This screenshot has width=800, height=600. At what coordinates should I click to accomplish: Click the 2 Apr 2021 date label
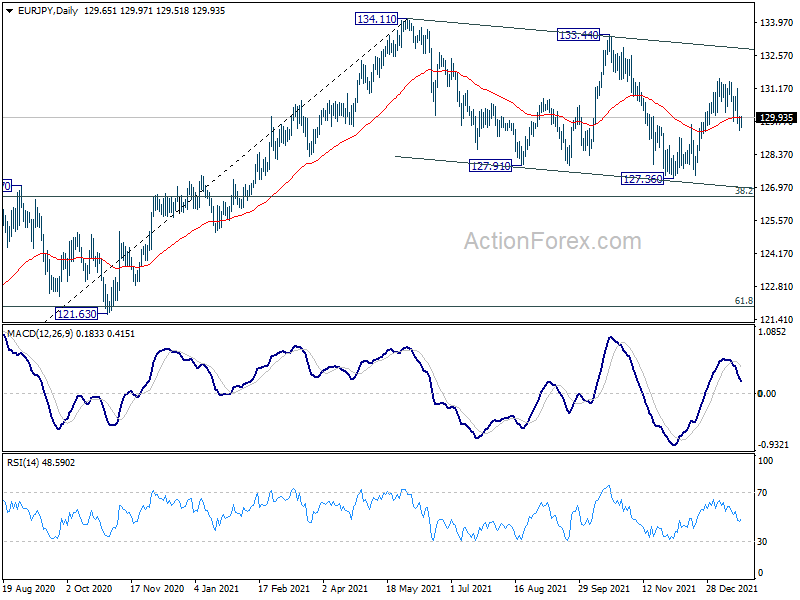click(x=345, y=588)
